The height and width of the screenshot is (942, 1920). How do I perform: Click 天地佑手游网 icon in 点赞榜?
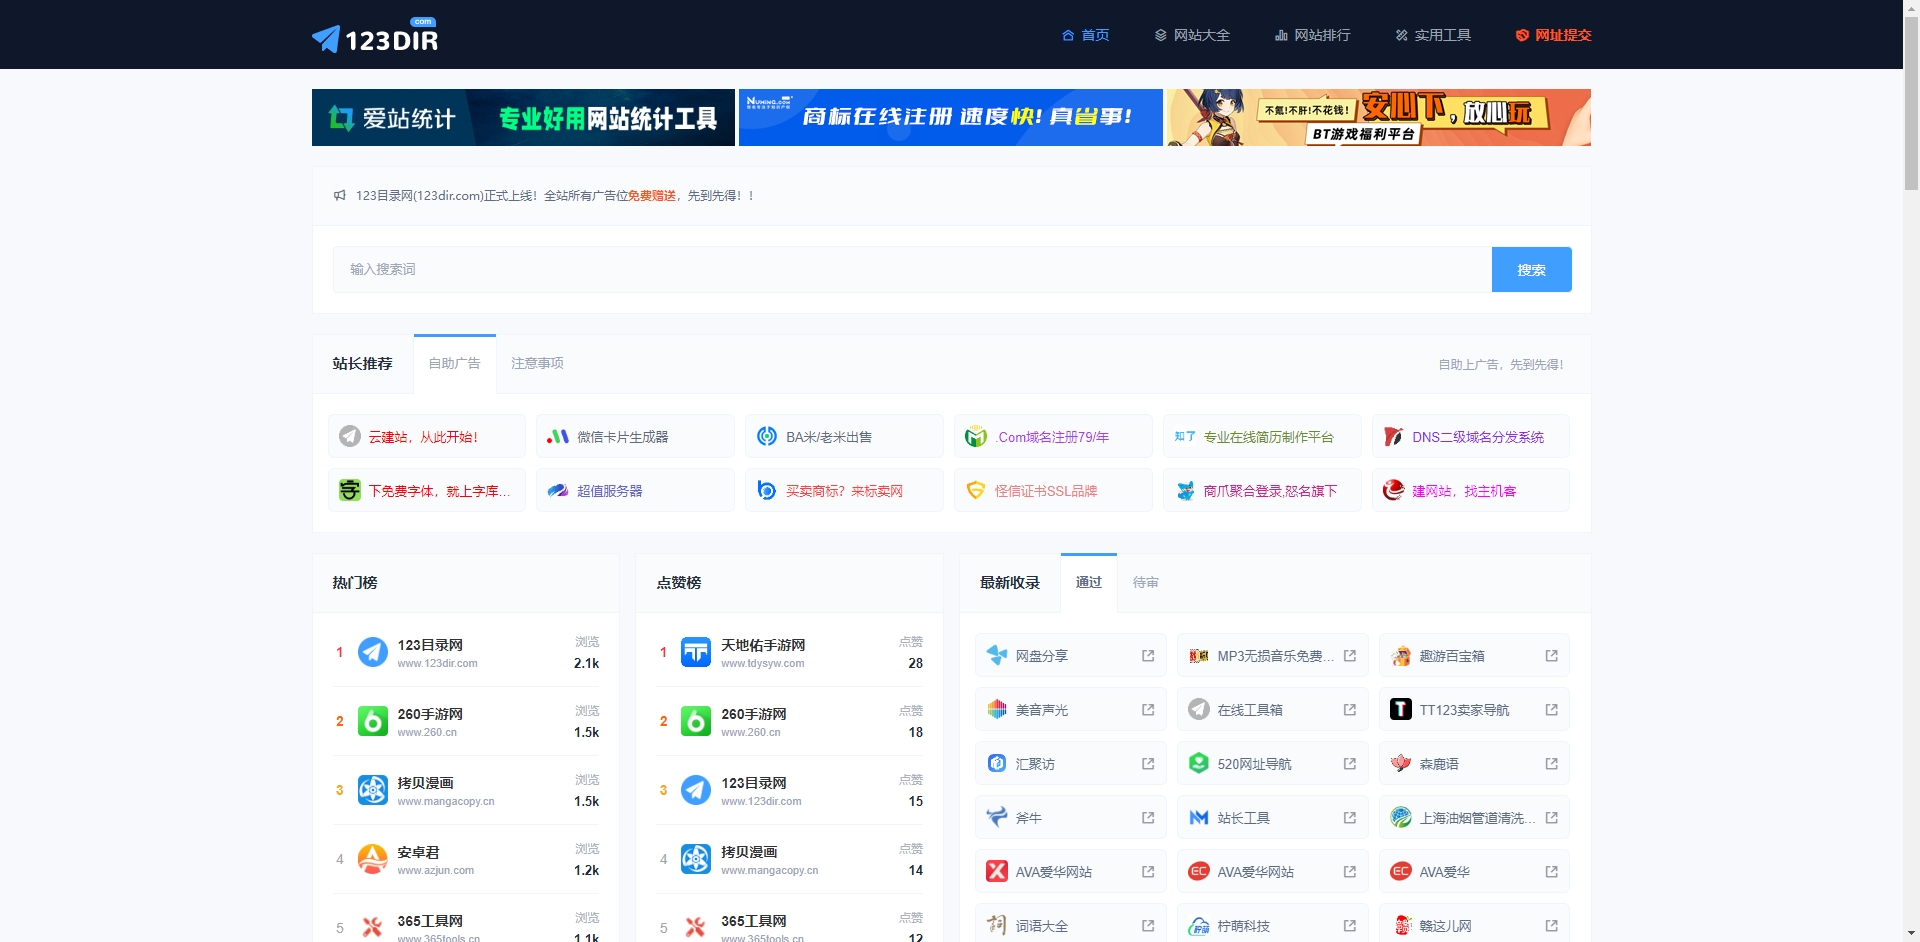[x=696, y=652]
